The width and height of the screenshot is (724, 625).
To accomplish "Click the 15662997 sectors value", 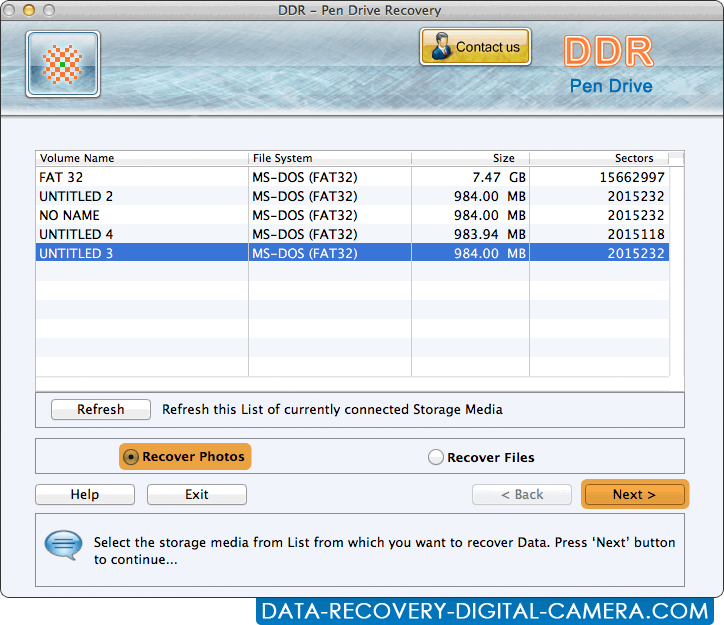I will pos(632,177).
